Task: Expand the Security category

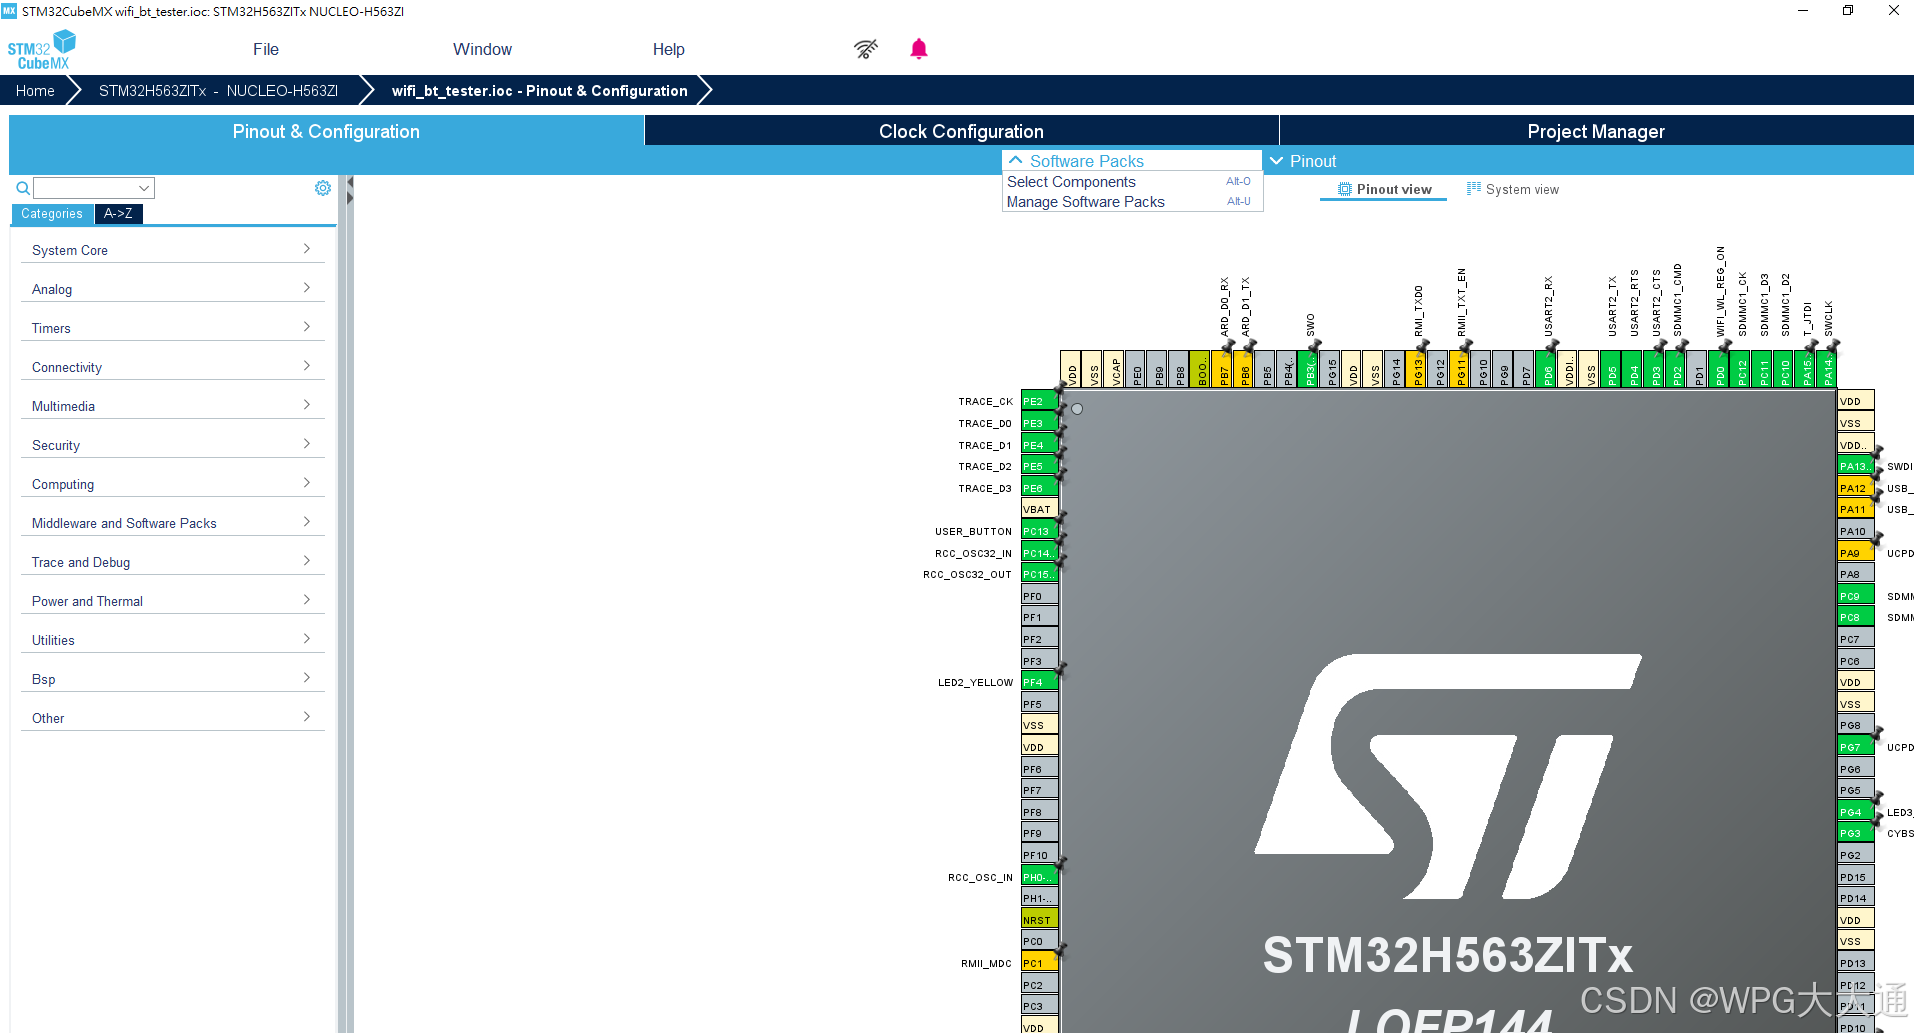Action: click(x=172, y=445)
